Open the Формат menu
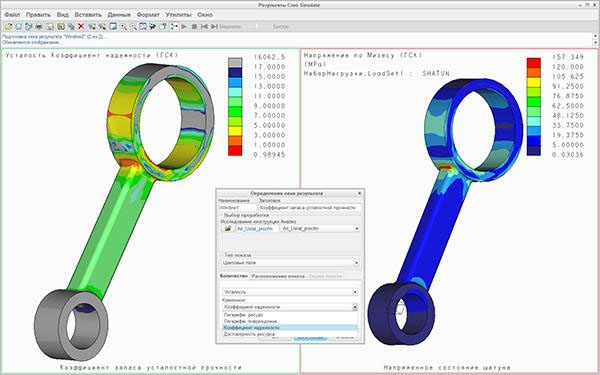 tap(148, 15)
